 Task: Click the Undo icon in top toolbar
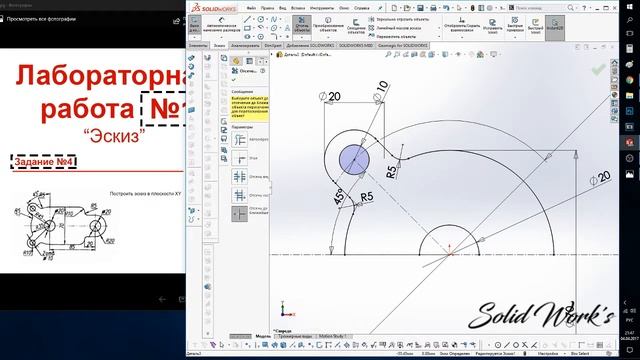tap(446, 8)
